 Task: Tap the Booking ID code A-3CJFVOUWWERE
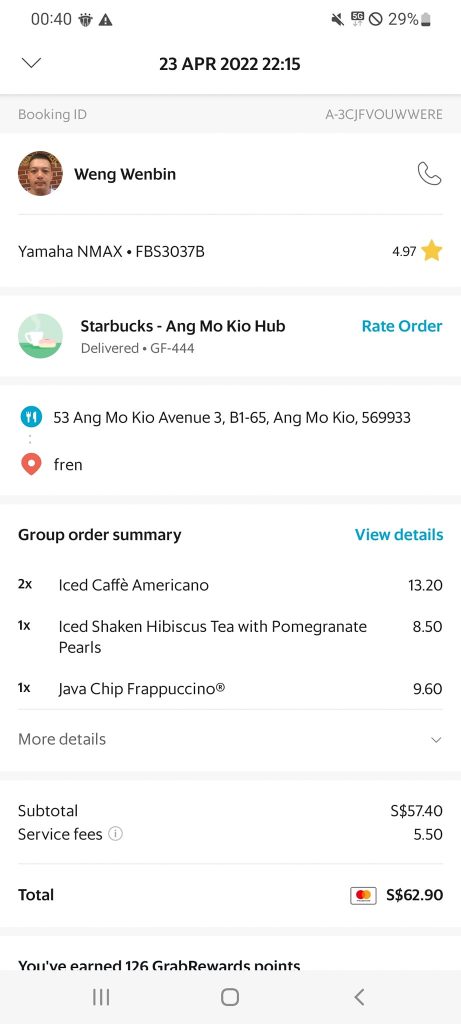coord(384,114)
